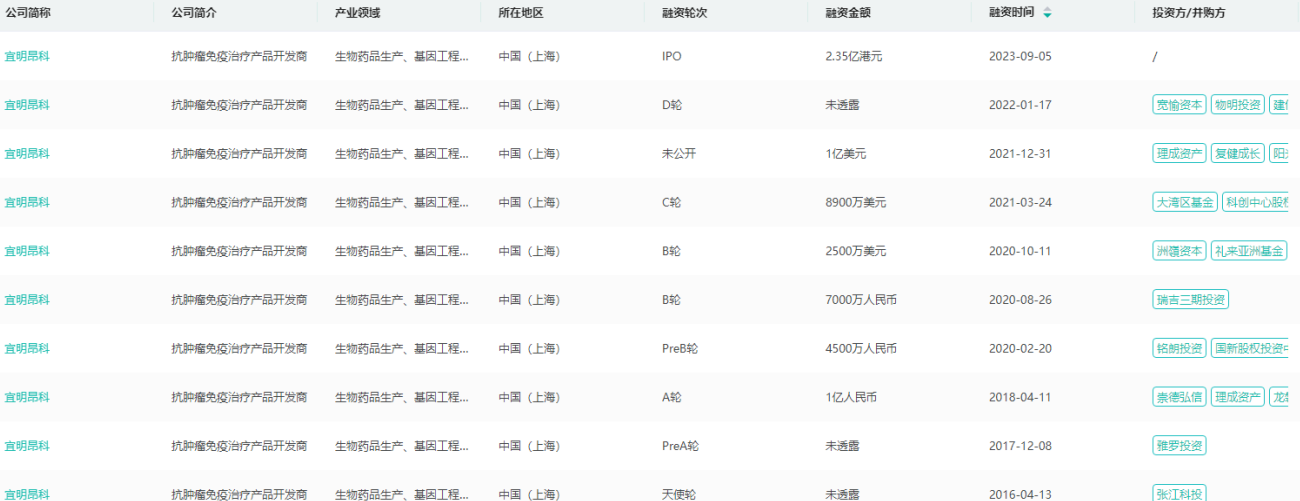Viewport: 1300px width, 501px height.
Task: Open 理成资产 tag in the 2021-12-31 row
Action: tap(1179, 154)
